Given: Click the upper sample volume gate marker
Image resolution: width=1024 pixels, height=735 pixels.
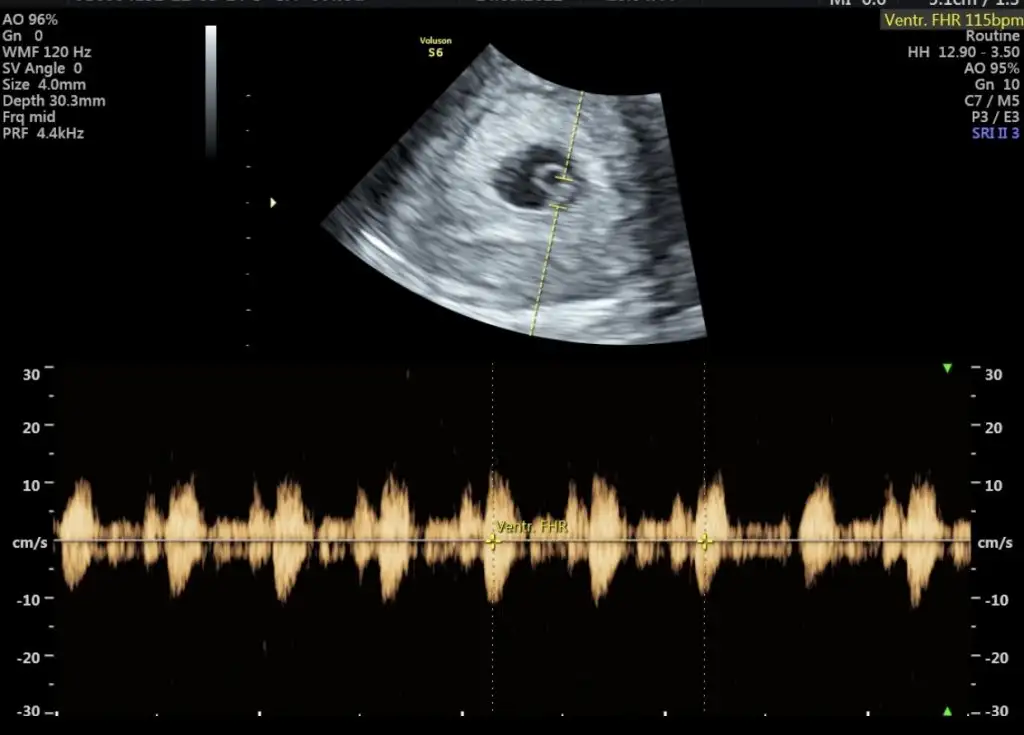Looking at the screenshot, I should click(x=564, y=179).
